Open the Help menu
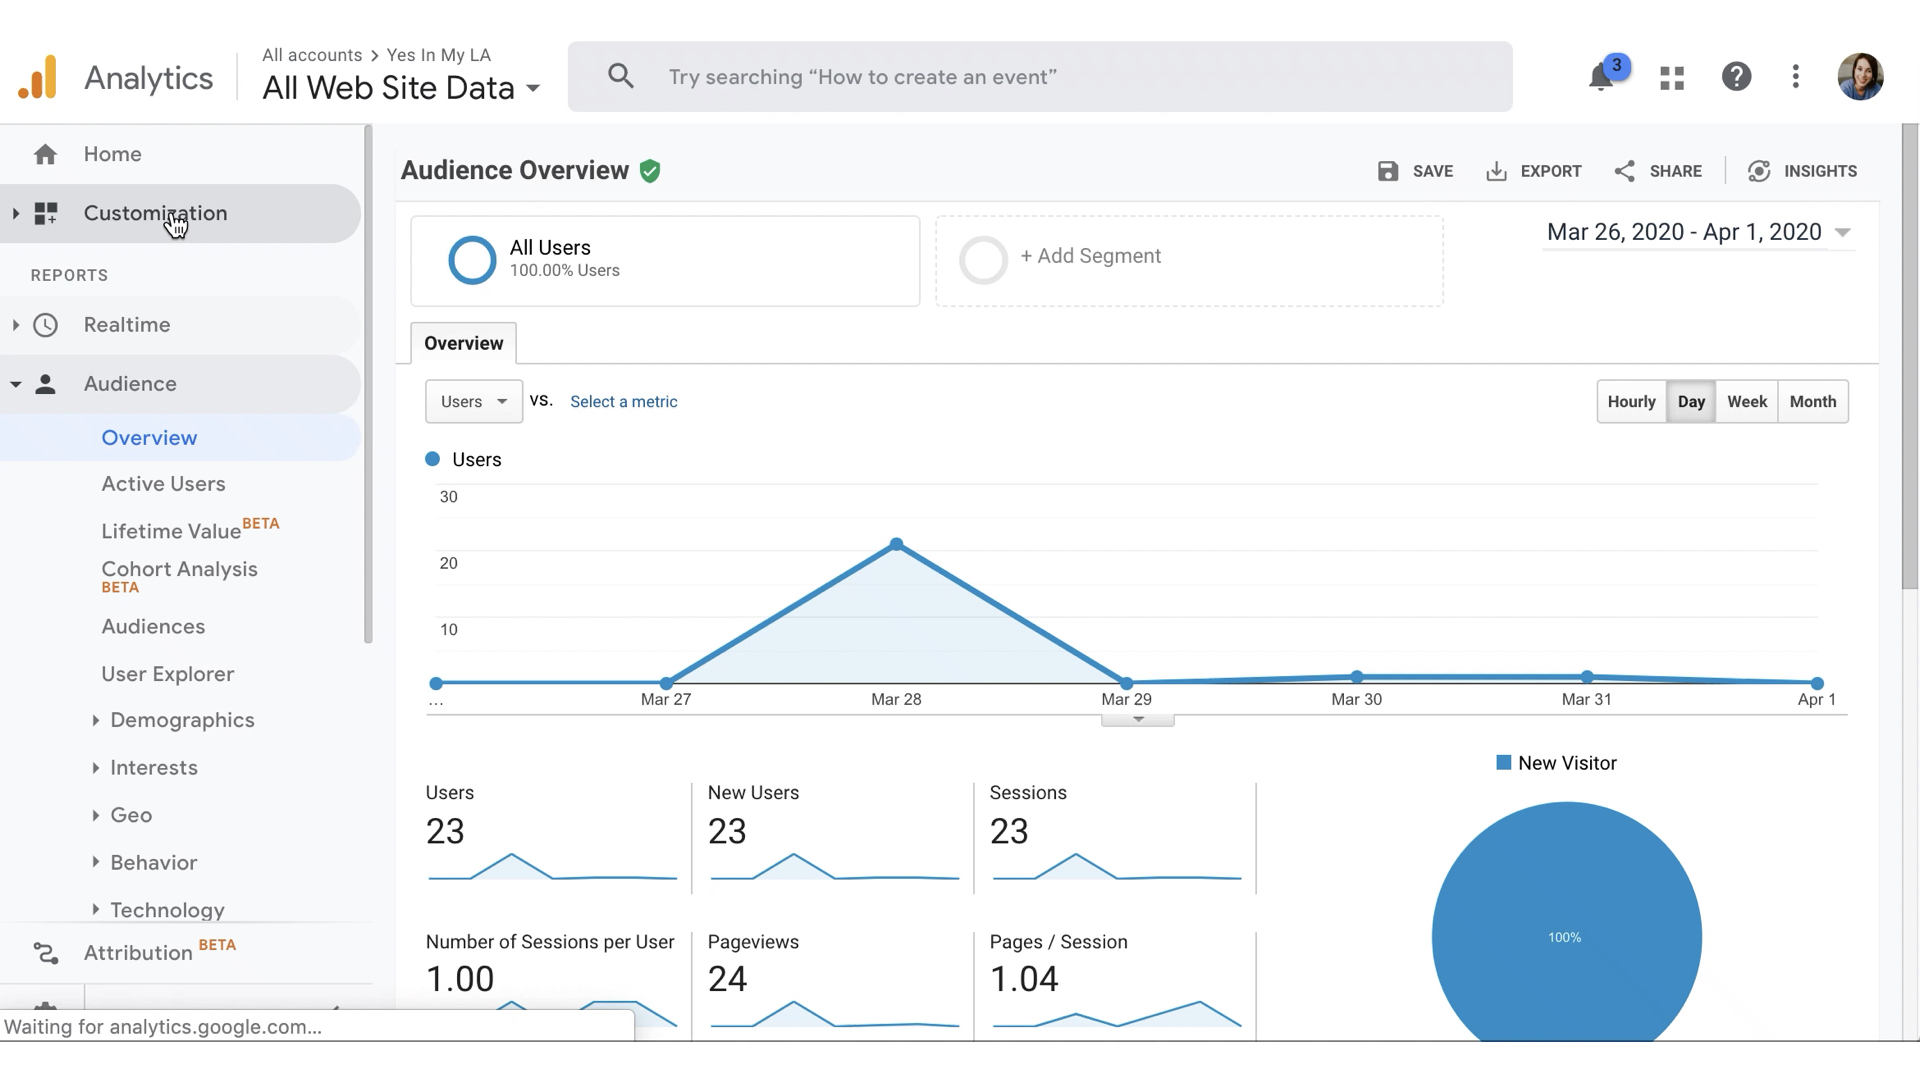 (x=1737, y=76)
